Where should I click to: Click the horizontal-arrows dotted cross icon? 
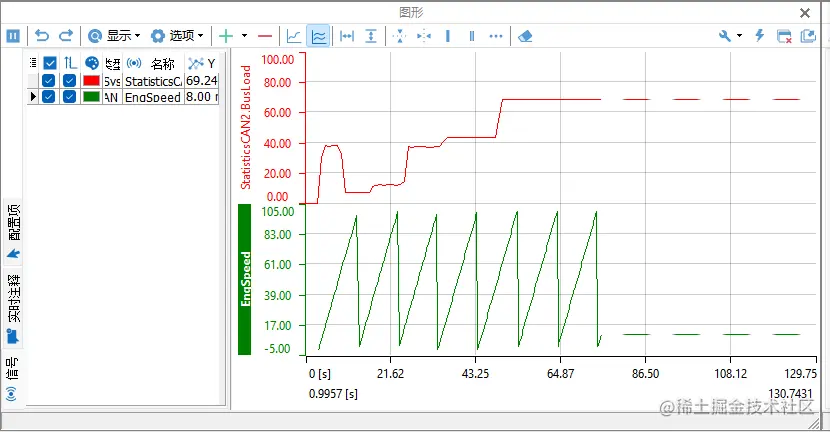[423, 36]
